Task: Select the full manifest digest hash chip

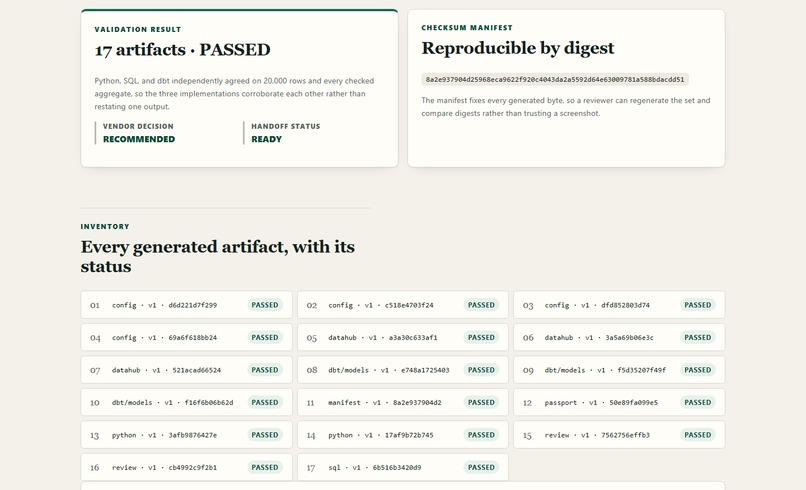Action: point(555,80)
